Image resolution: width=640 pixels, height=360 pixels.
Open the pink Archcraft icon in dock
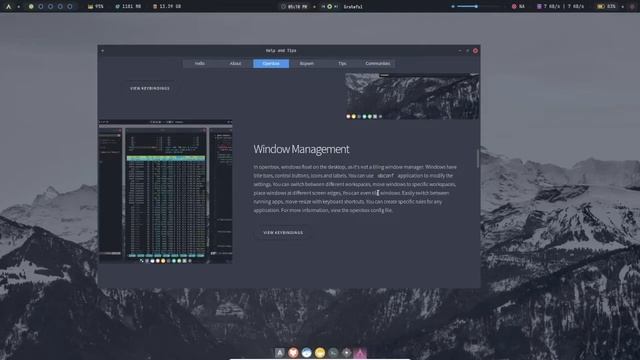[x=360, y=352]
